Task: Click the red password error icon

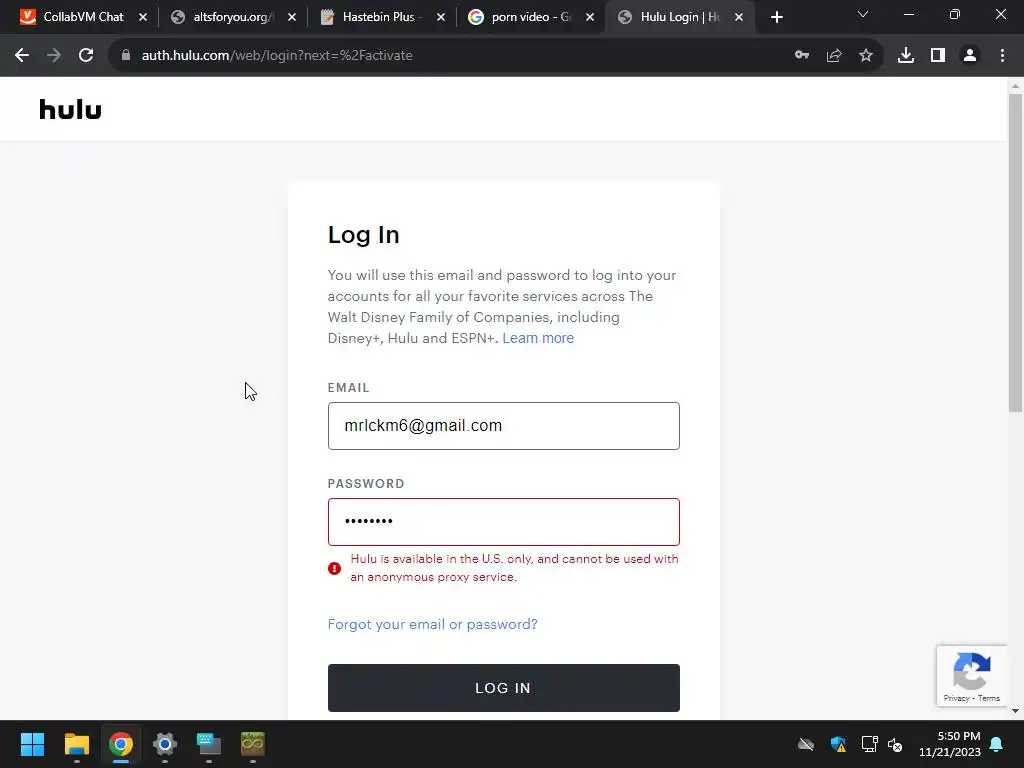Action: tap(334, 568)
